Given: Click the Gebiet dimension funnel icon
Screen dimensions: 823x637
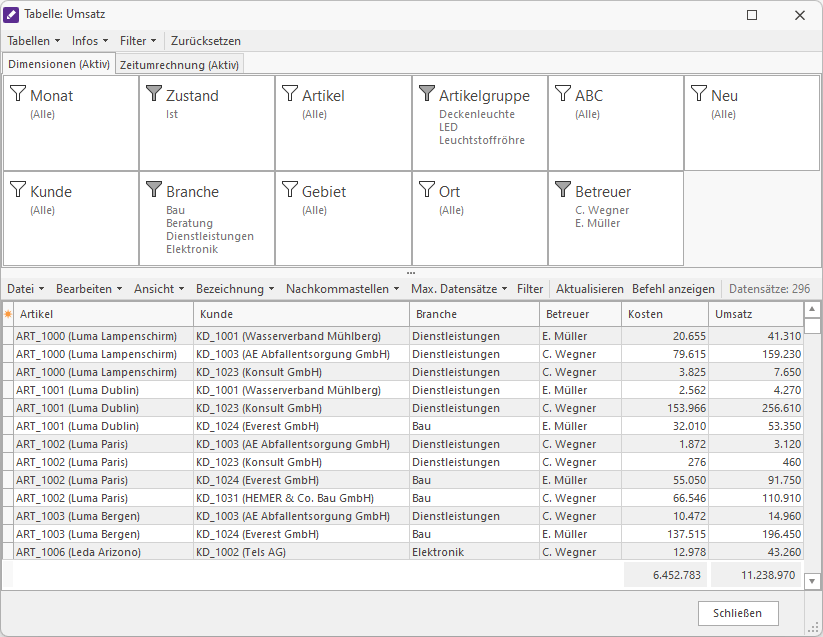Looking at the screenshot, I should click(289, 190).
